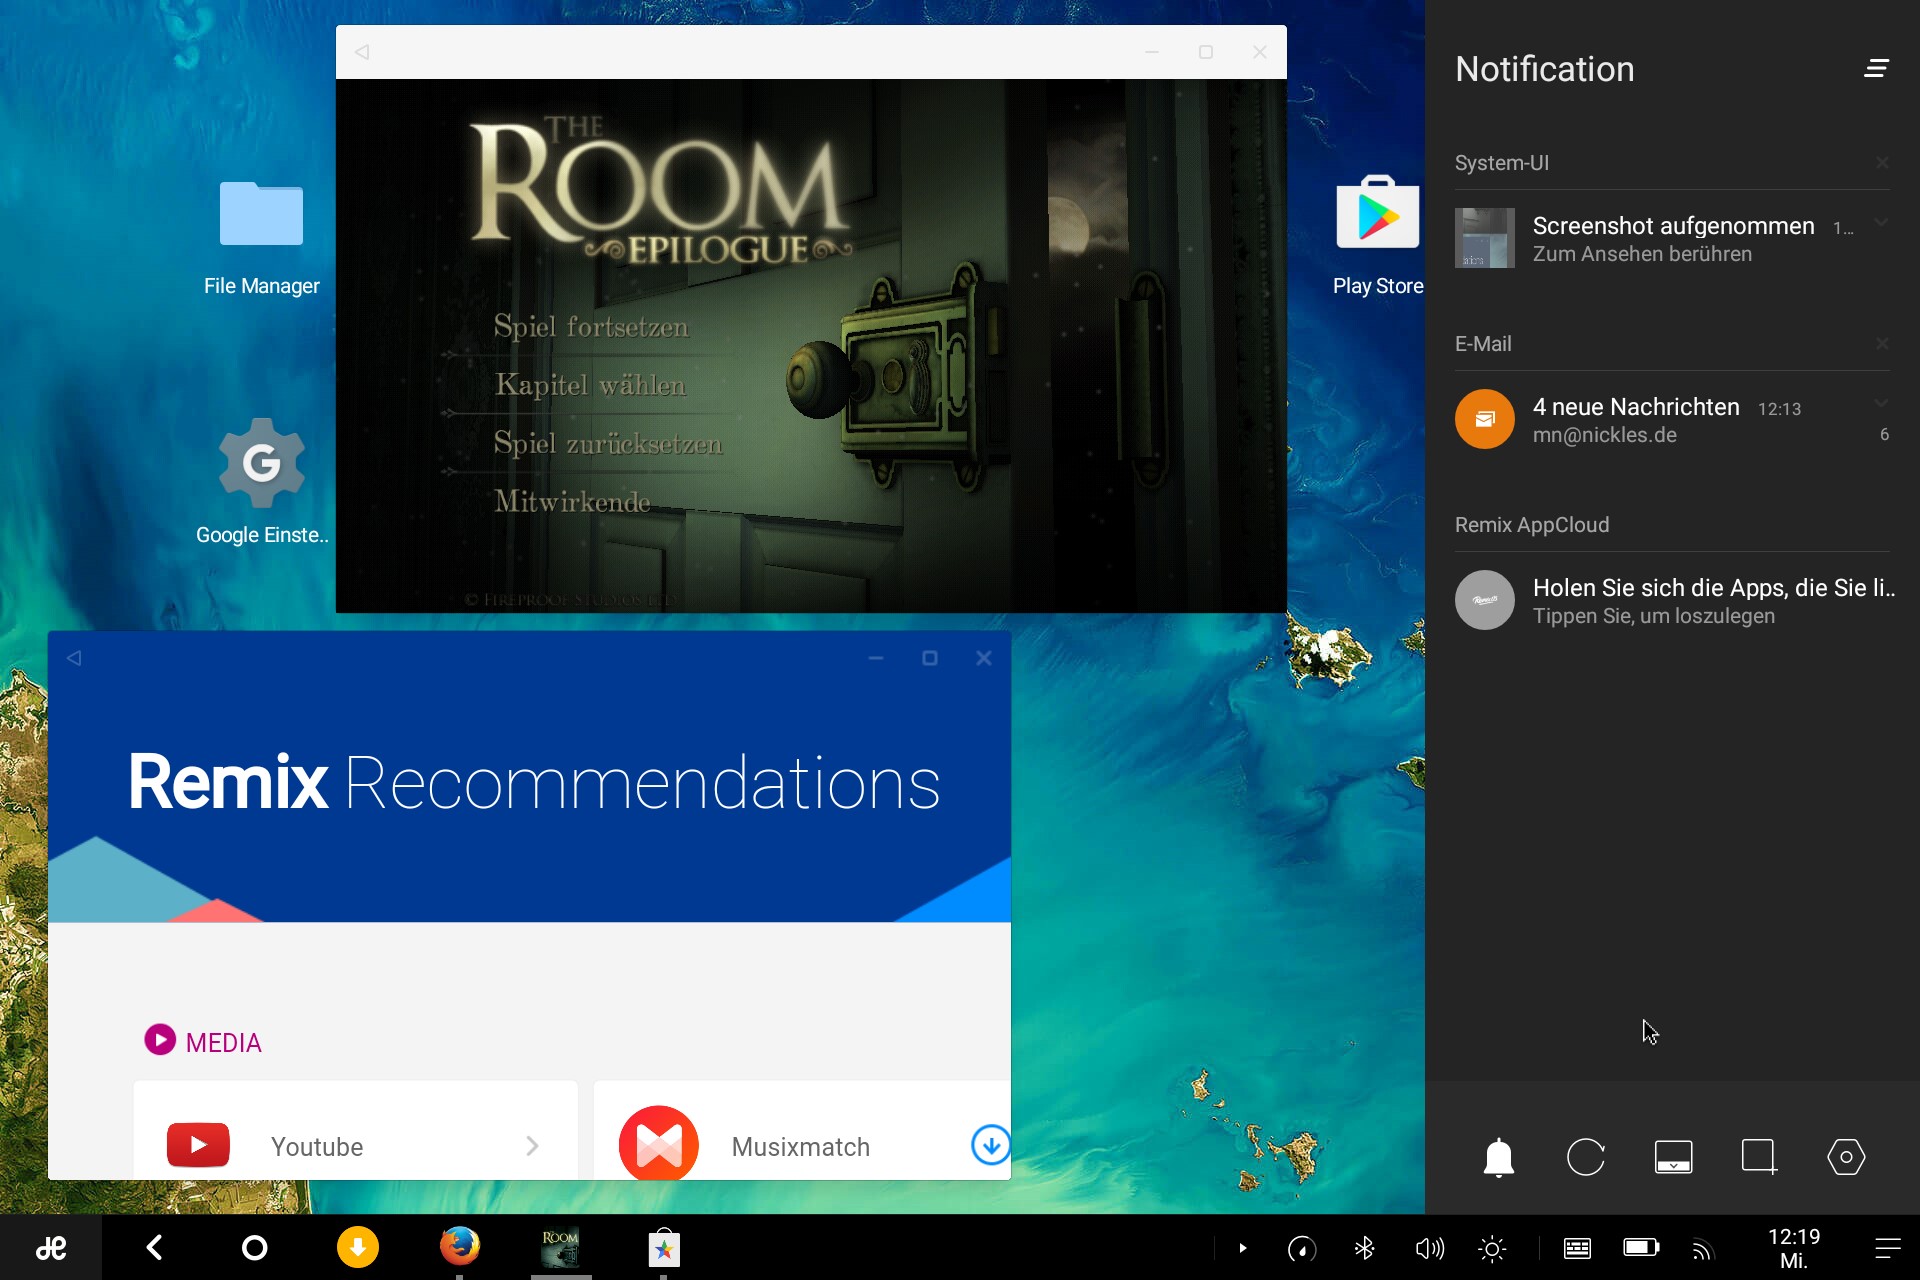Screen dimensions: 1920x1280
Task: Click the MEDIA category heading
Action: pos(203,1042)
